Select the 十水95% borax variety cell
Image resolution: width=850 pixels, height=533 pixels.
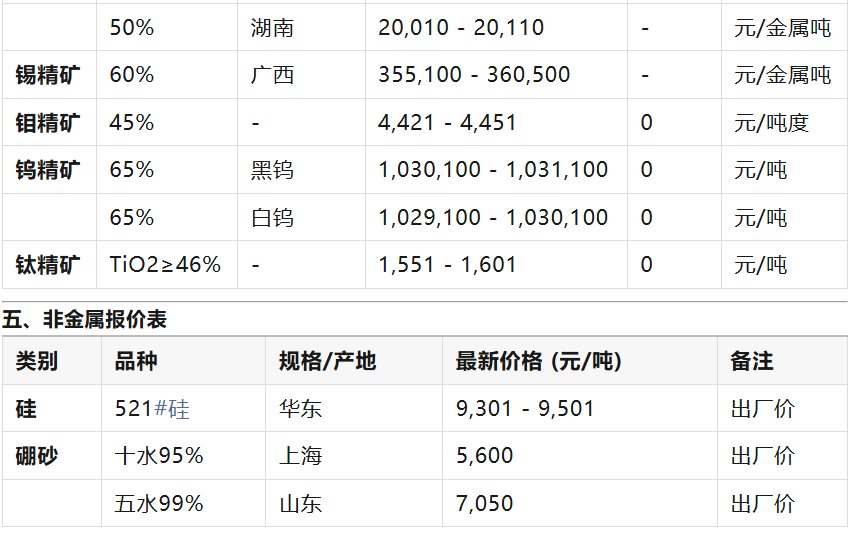click(159, 456)
